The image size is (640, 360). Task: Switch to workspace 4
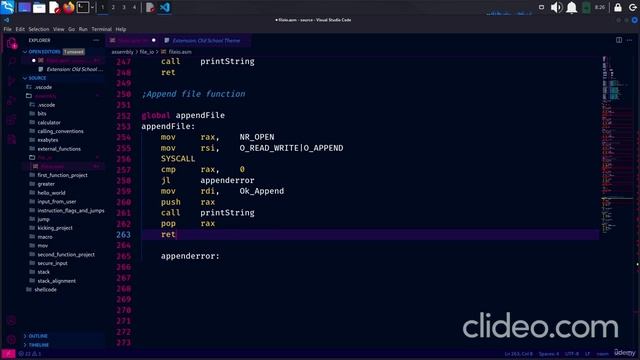pyautogui.click(x=134, y=7)
